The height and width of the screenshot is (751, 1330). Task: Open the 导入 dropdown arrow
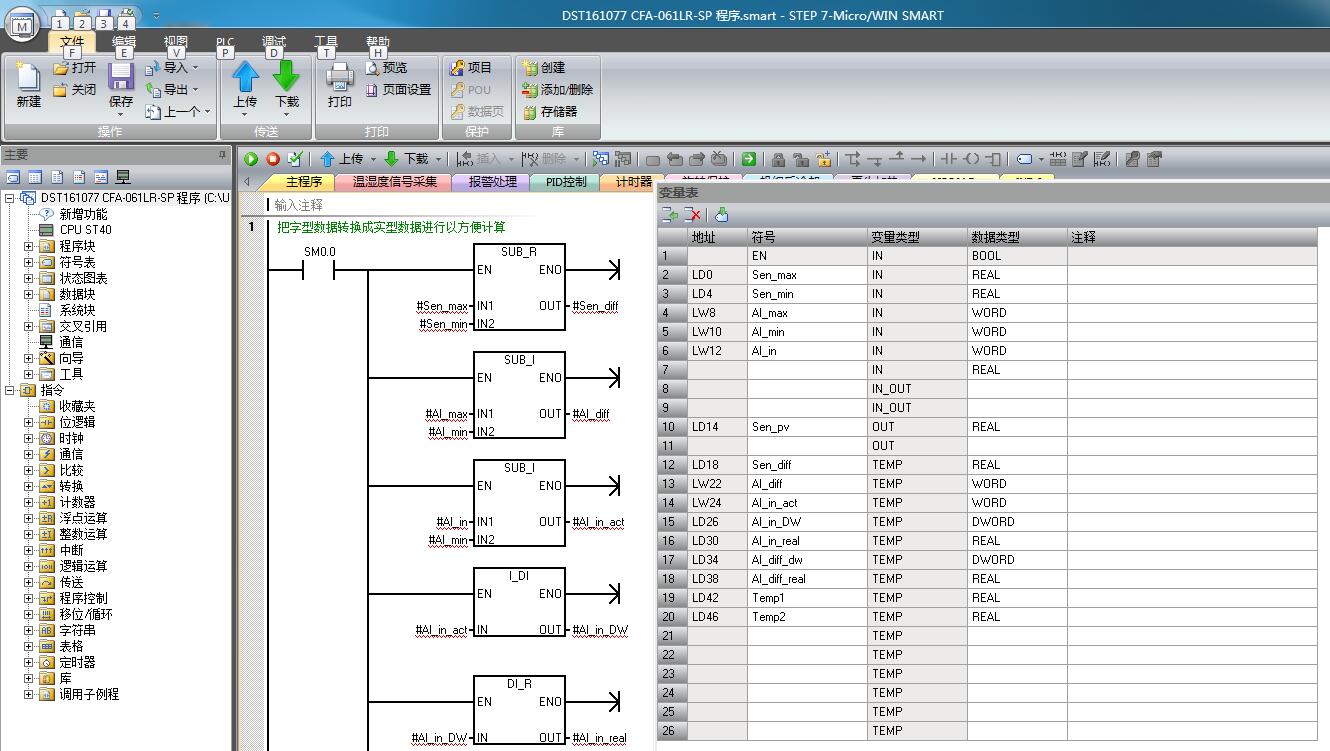[195, 68]
